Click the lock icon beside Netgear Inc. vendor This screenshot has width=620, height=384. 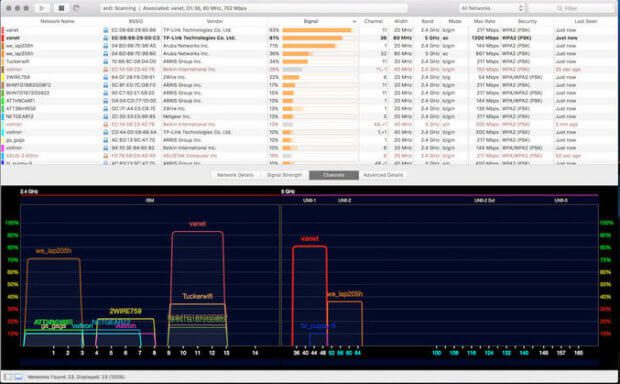click(106, 116)
